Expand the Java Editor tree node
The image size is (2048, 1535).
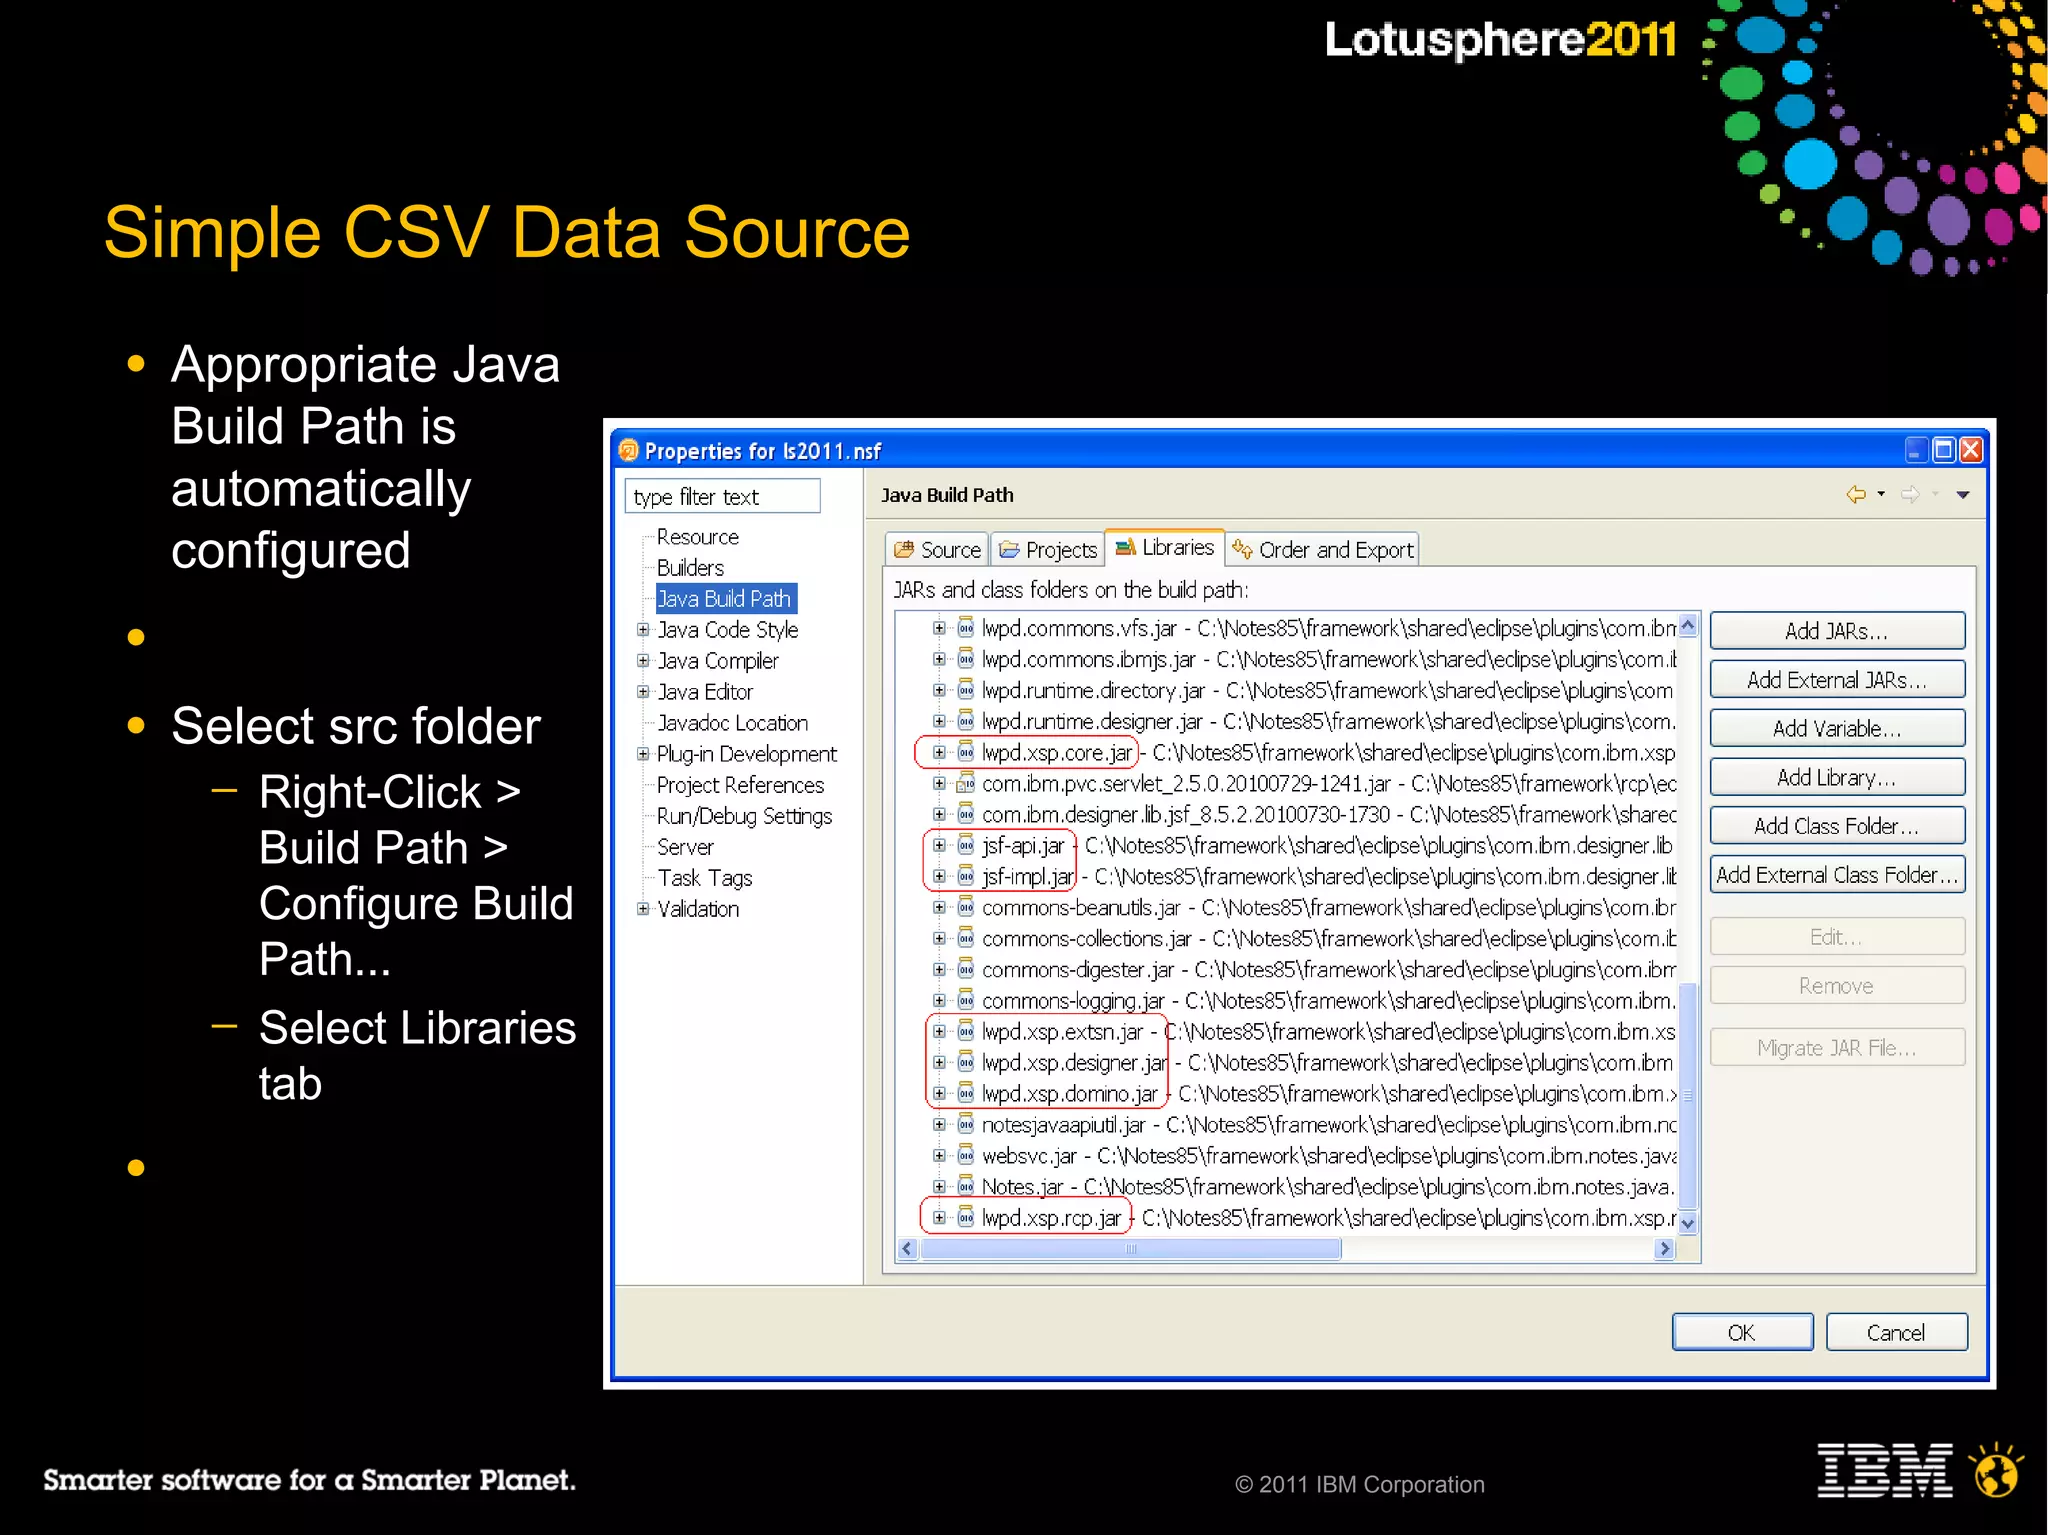(643, 691)
